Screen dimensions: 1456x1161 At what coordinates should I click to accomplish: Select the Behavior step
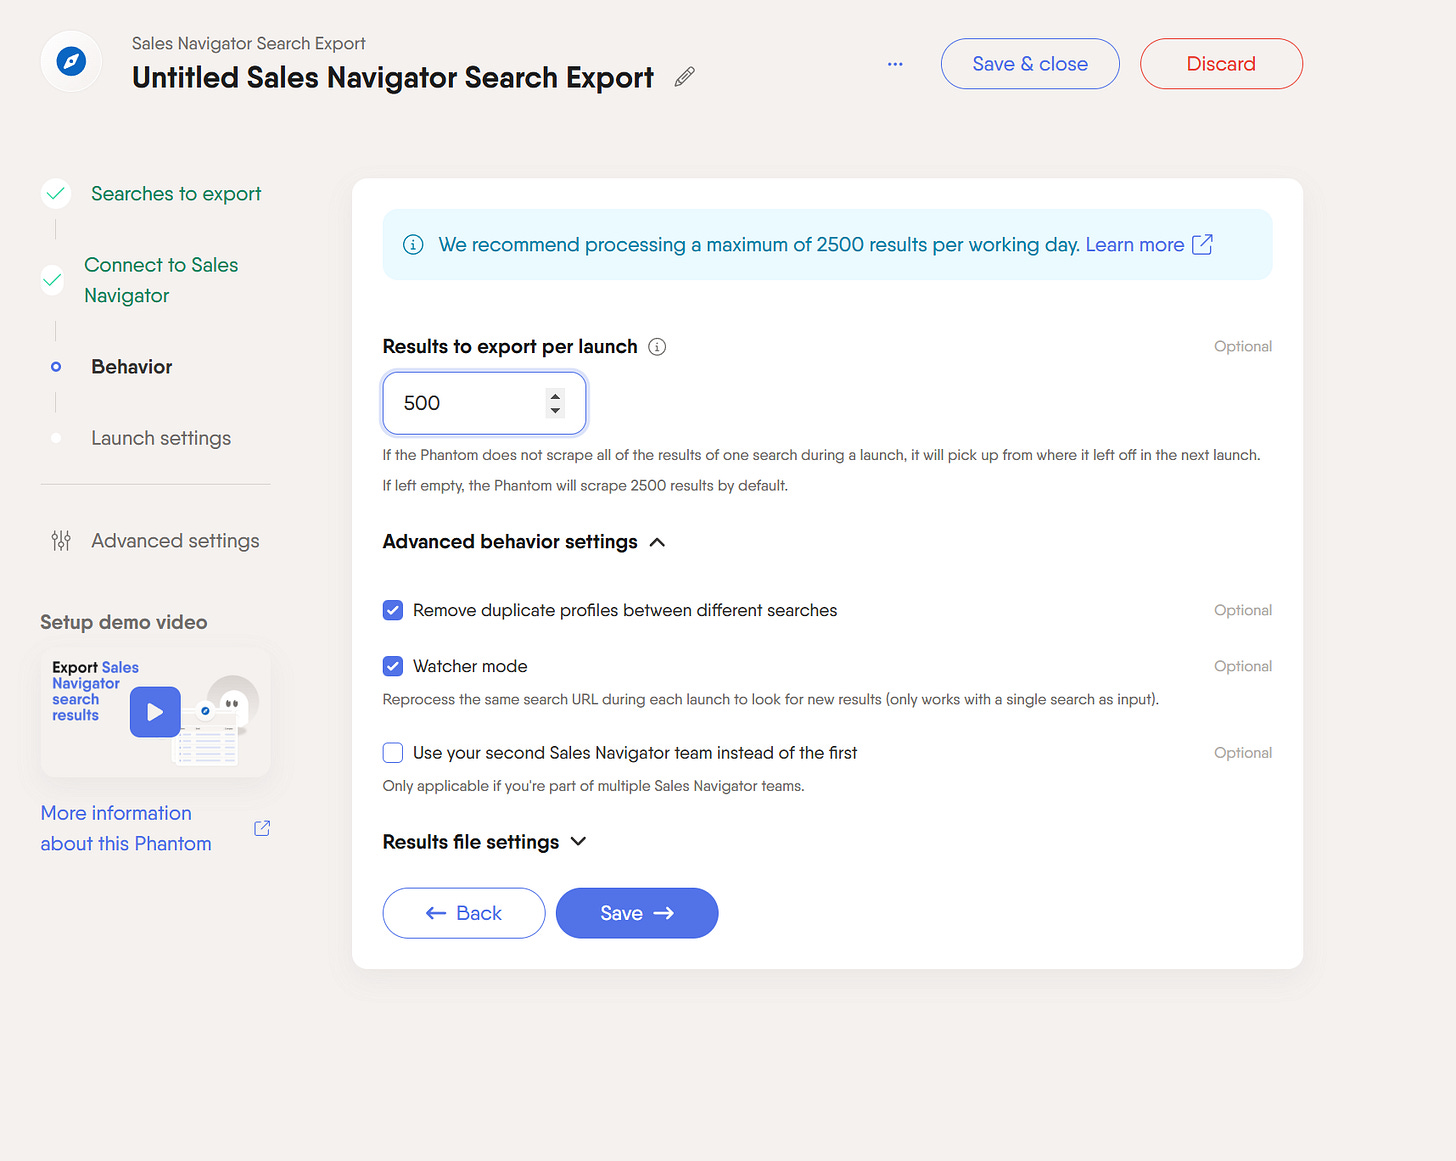point(132,367)
